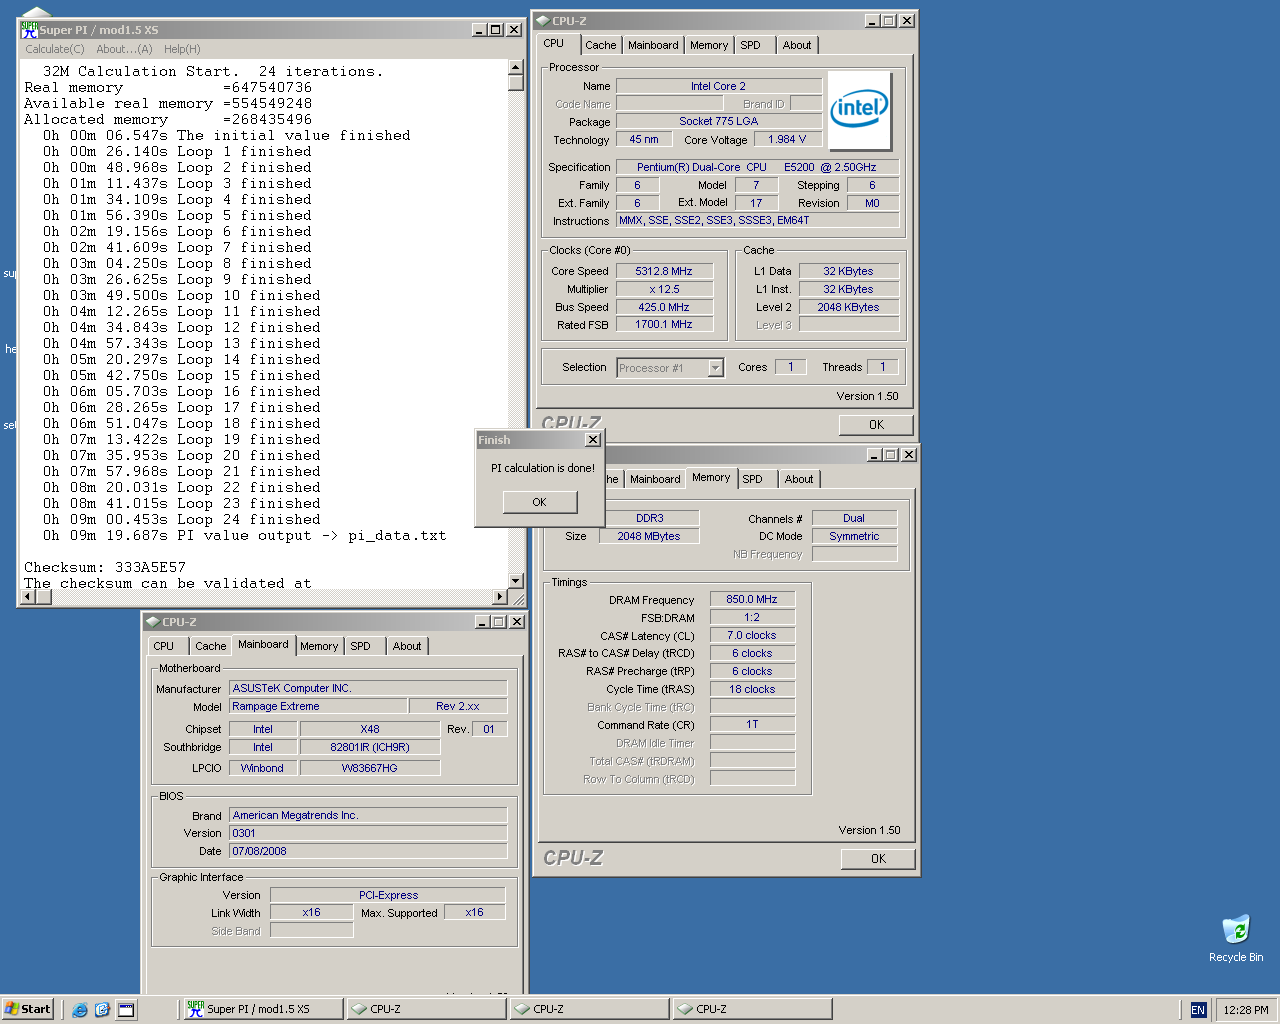The width and height of the screenshot is (1280, 1024).
Task: Click the Bus Speed 425.0 MHz value
Action: pos(664,307)
